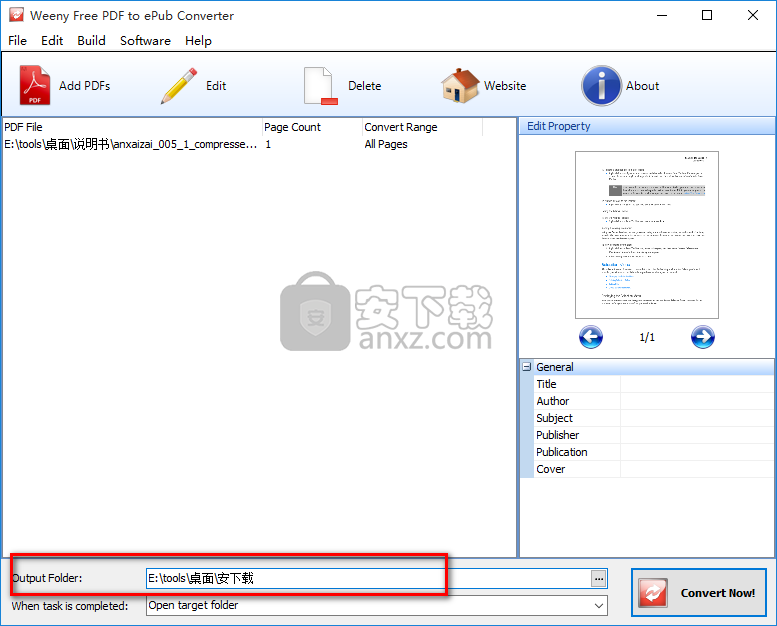This screenshot has height=626, width=777.
Task: Click the Delete toolbar label
Action: coord(365,86)
